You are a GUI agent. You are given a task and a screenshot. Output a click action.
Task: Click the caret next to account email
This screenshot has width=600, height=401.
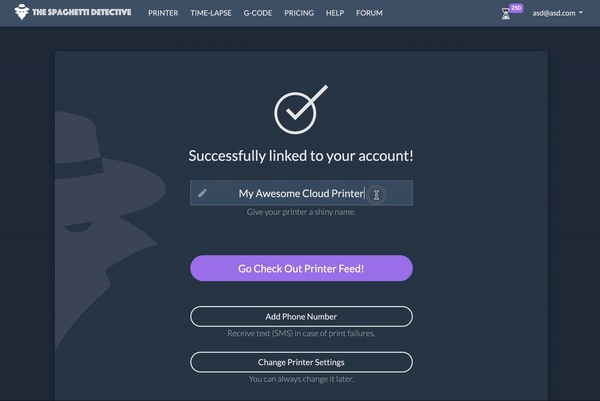(x=581, y=13)
